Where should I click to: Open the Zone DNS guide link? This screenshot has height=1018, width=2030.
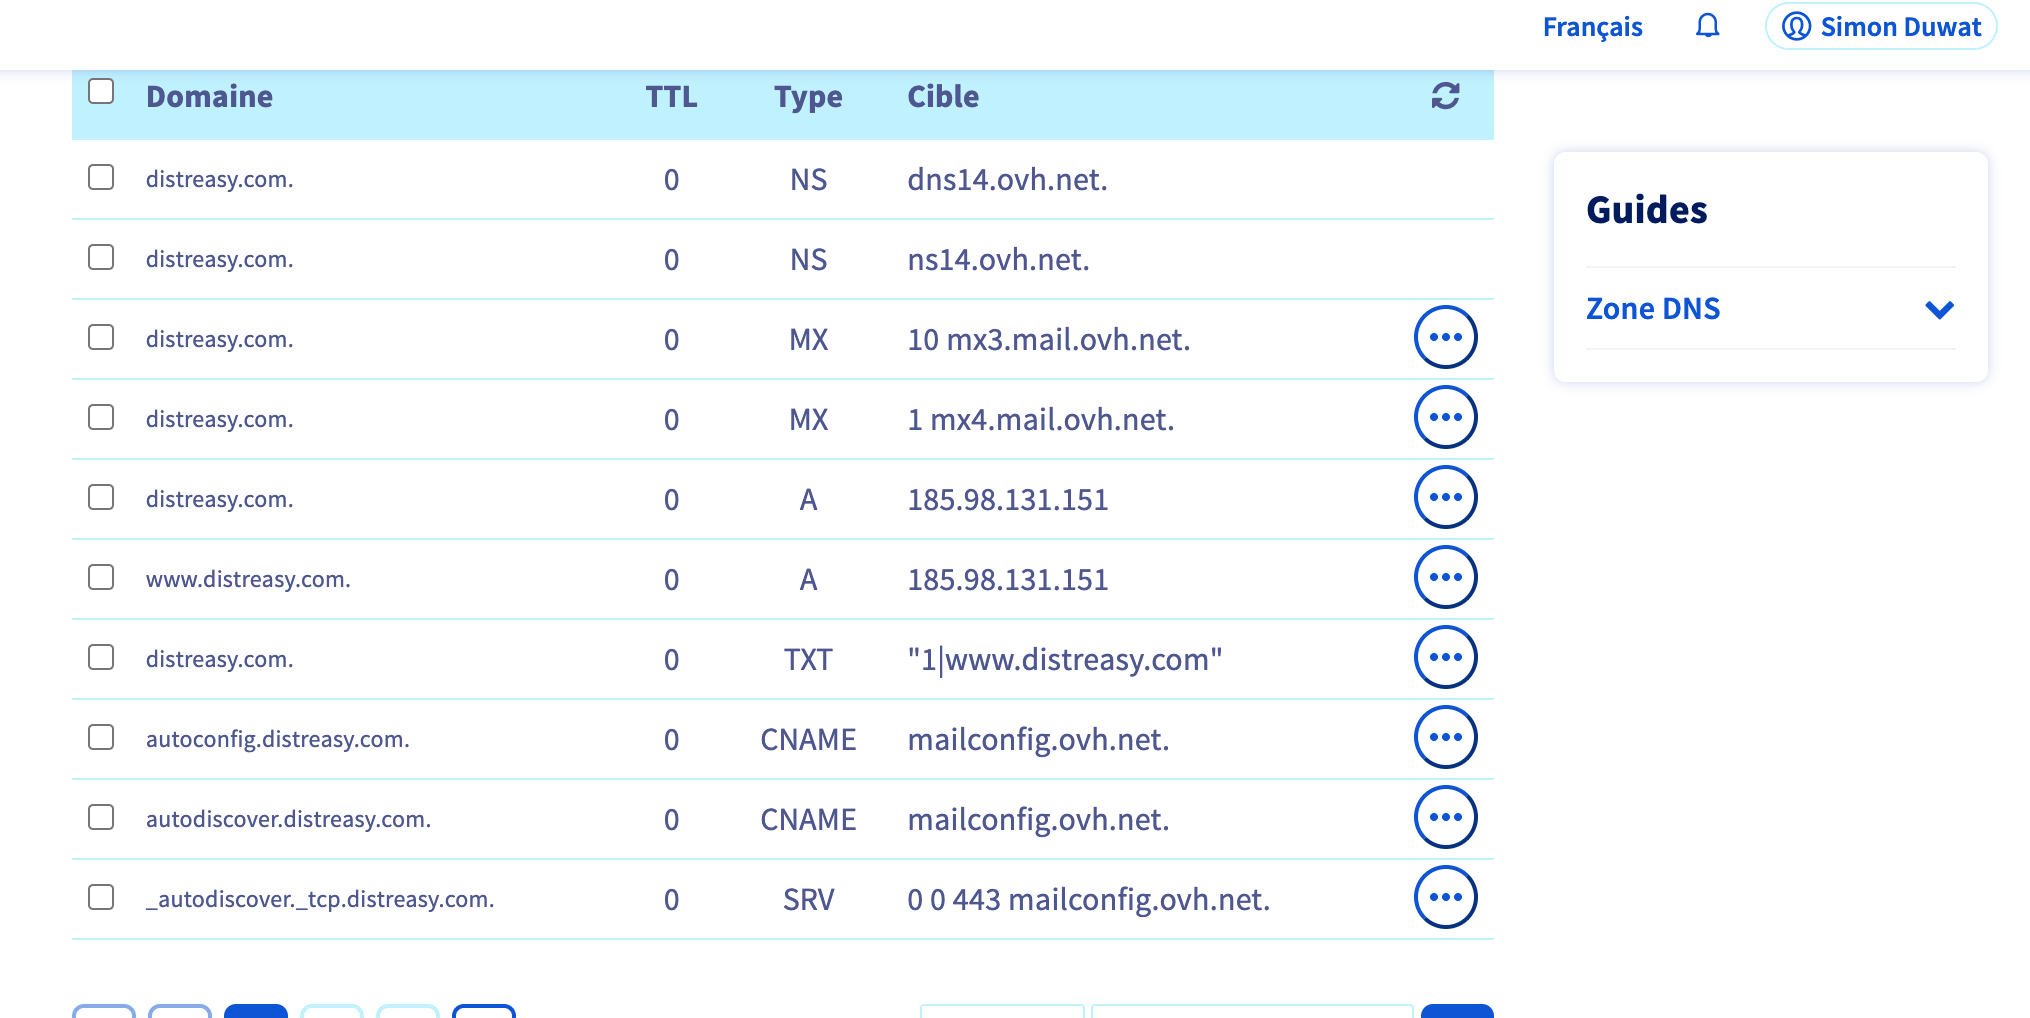(1653, 309)
